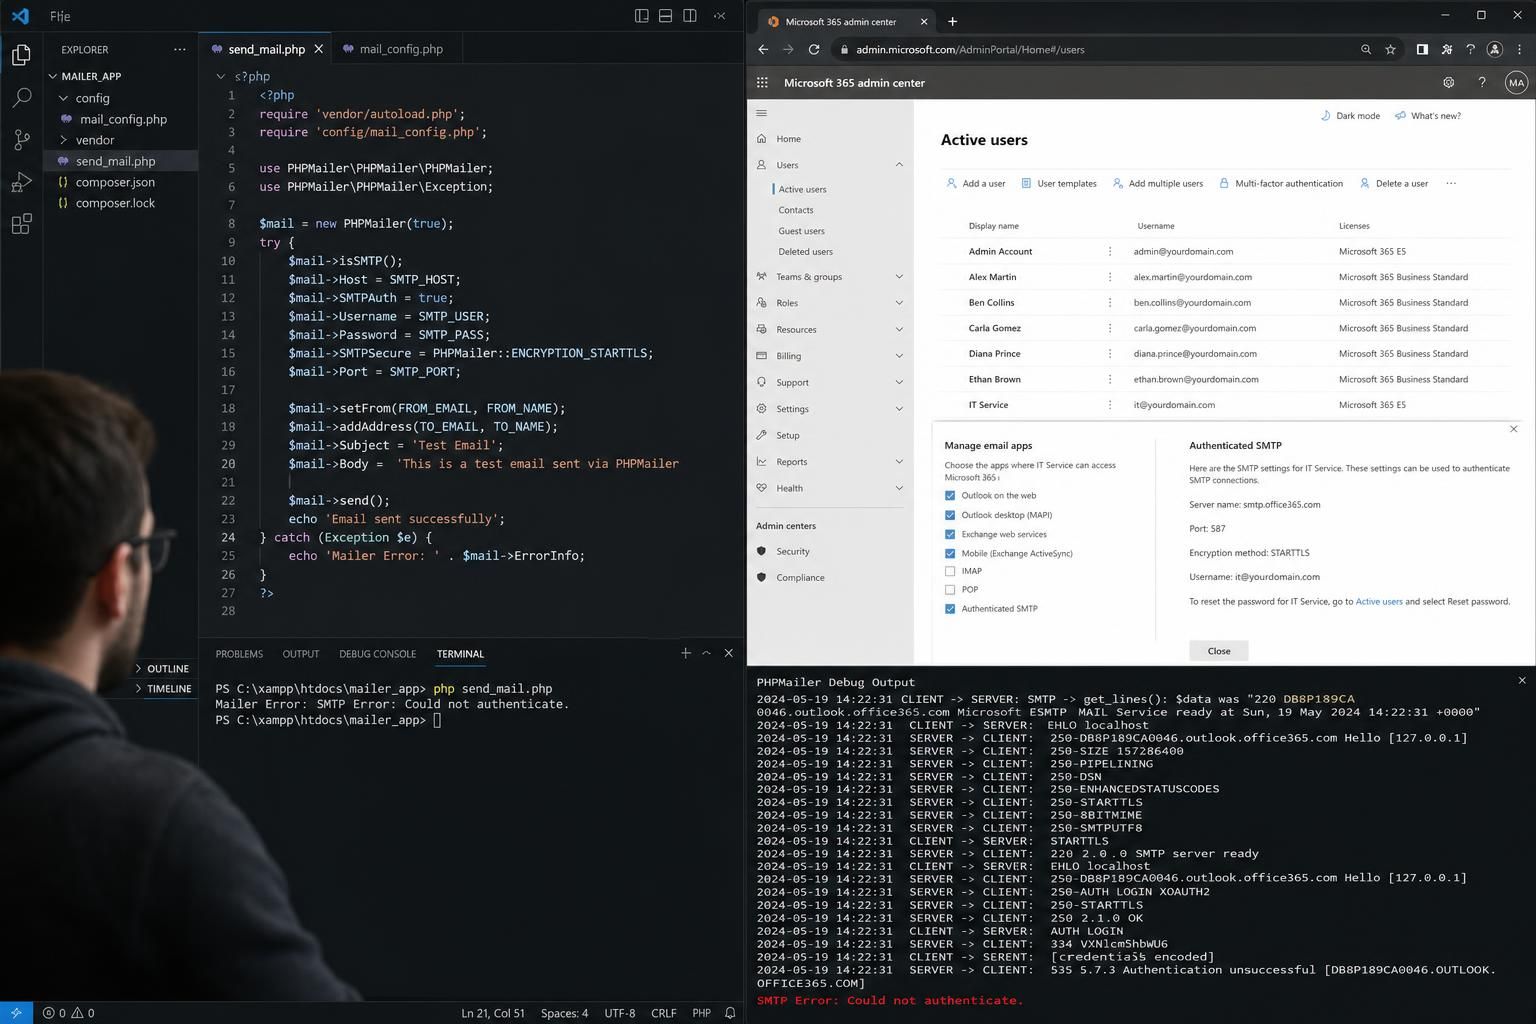Uncheck Mobile (Exchange ActiveSync) checkbox
This screenshot has width=1536, height=1024.
[950, 553]
